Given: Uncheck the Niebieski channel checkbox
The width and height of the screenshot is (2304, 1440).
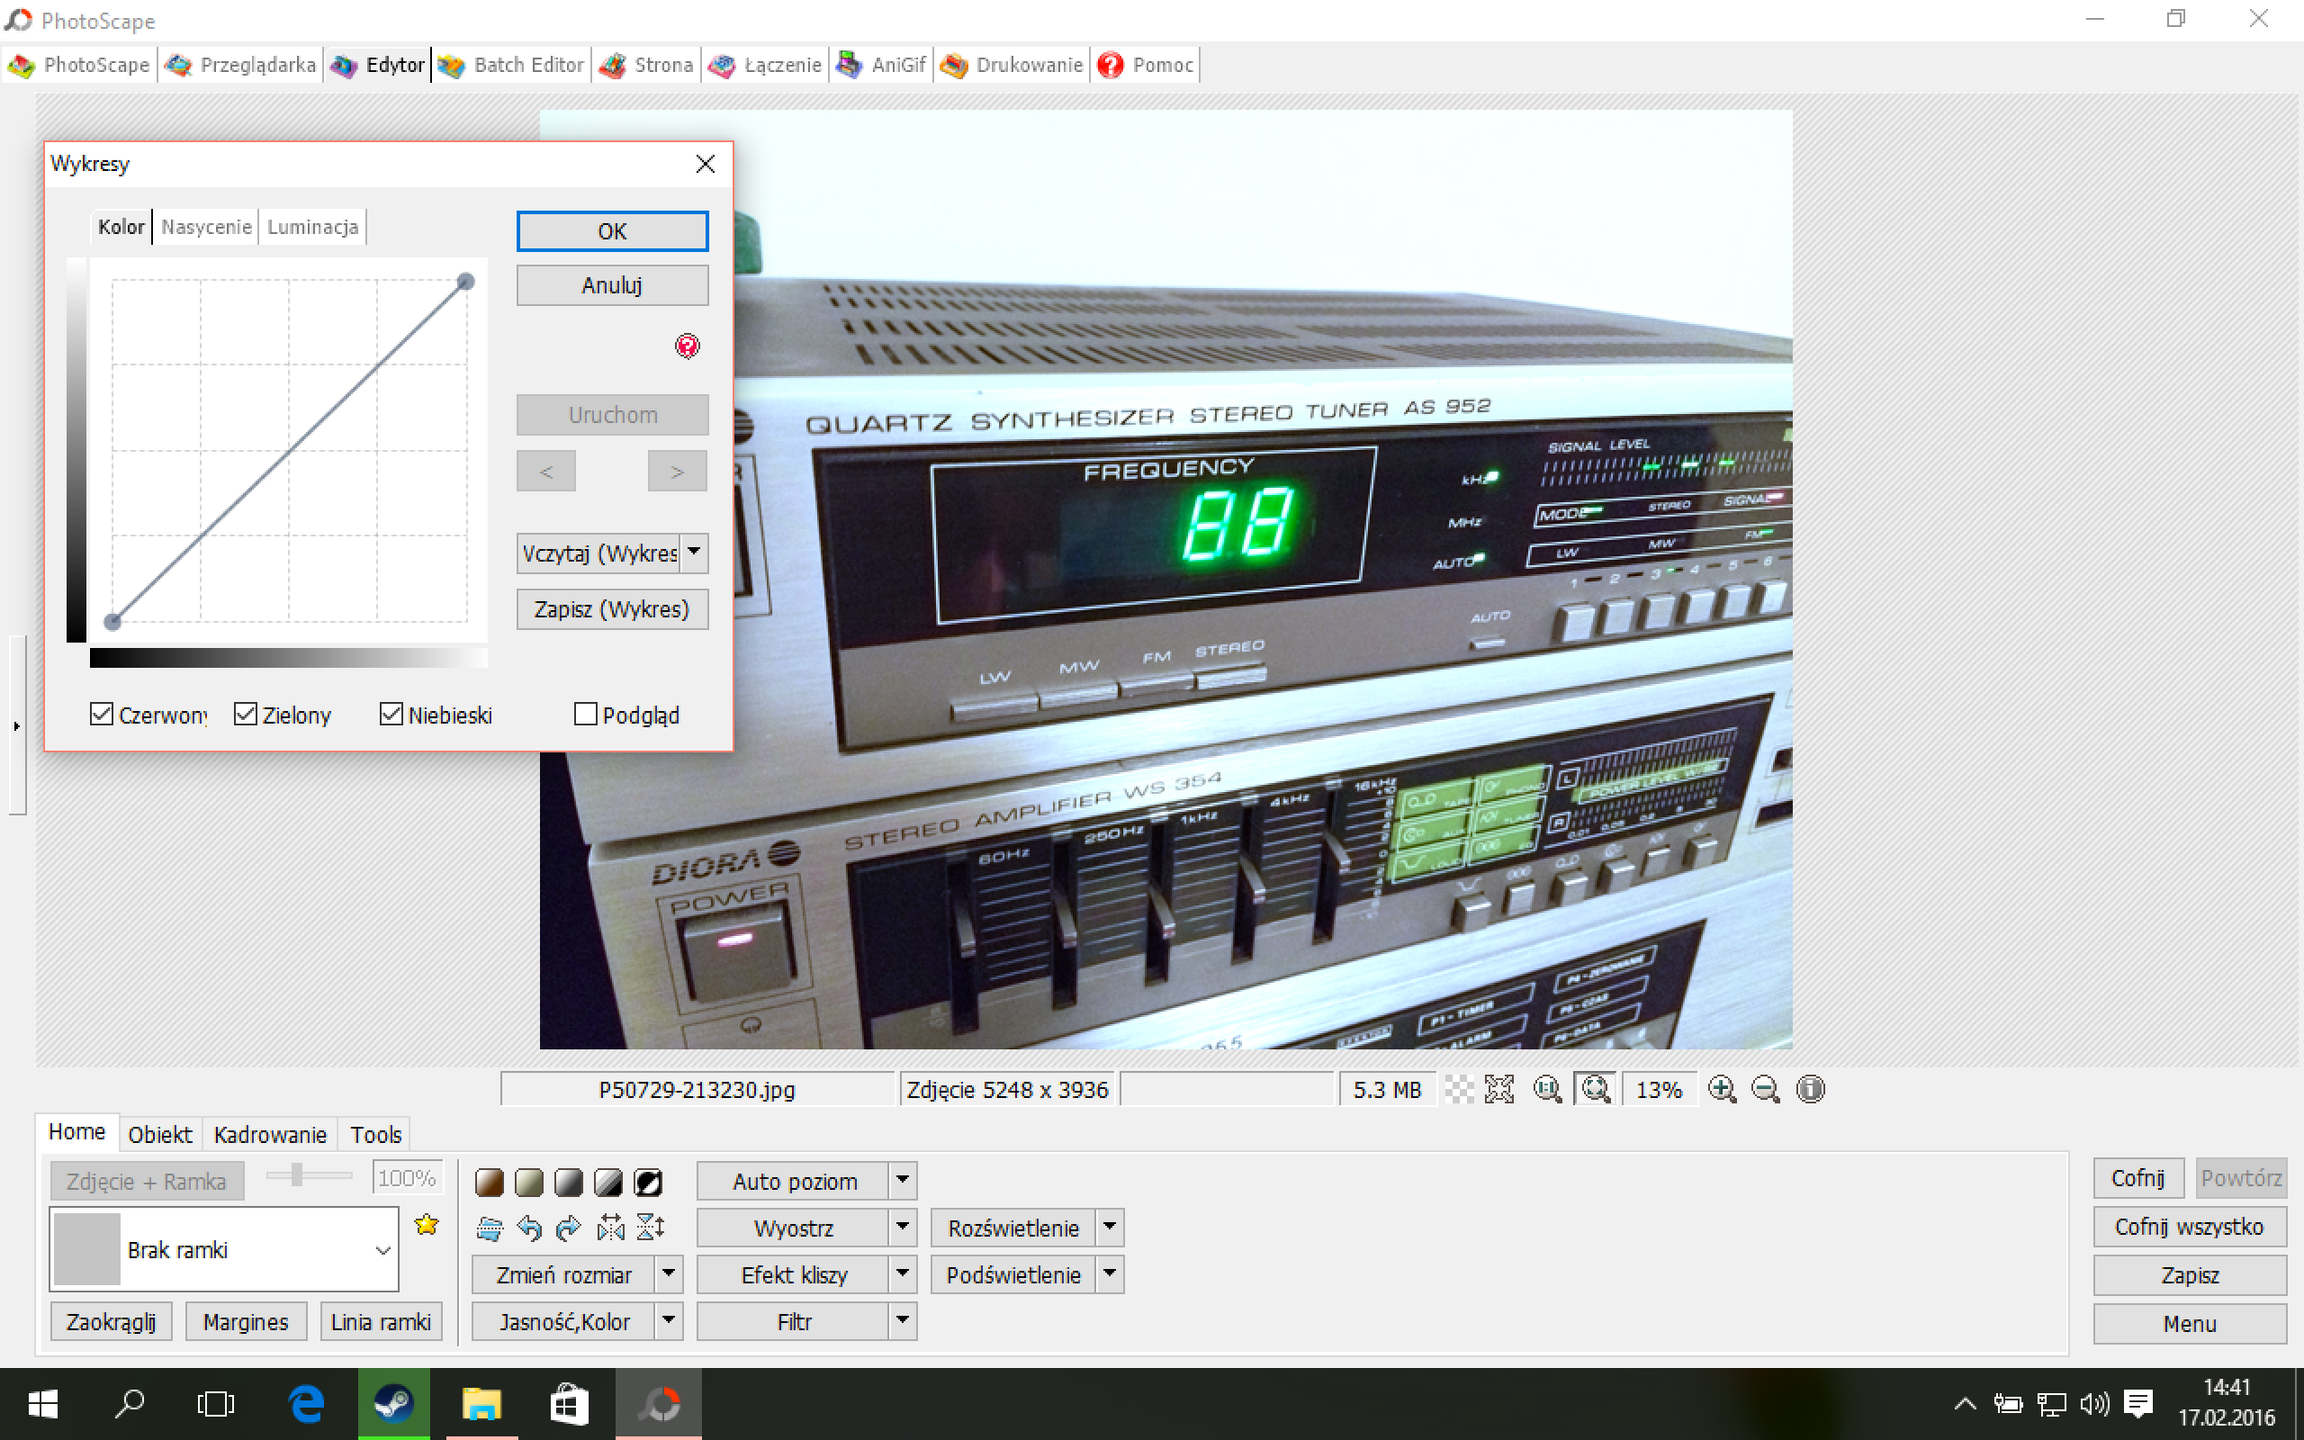Looking at the screenshot, I should pyautogui.click(x=391, y=714).
